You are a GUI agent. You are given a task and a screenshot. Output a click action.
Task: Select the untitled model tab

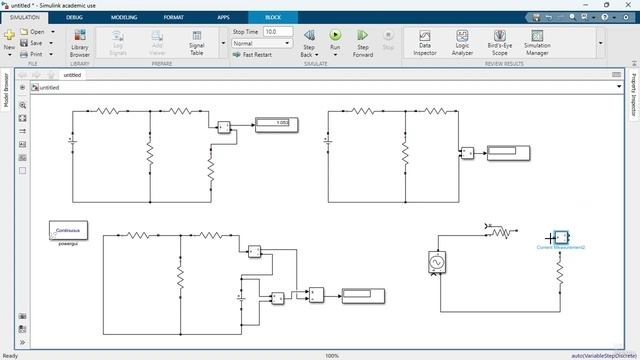coord(72,75)
